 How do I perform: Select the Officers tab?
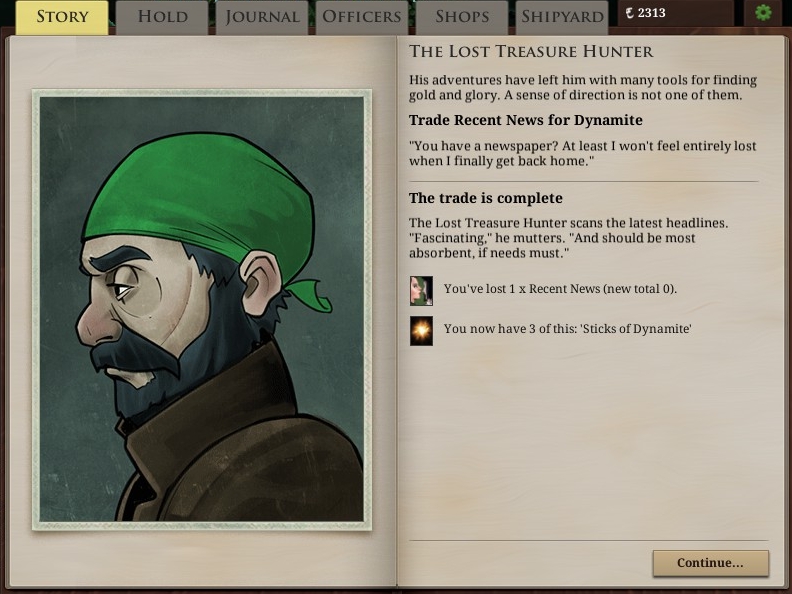coord(362,18)
